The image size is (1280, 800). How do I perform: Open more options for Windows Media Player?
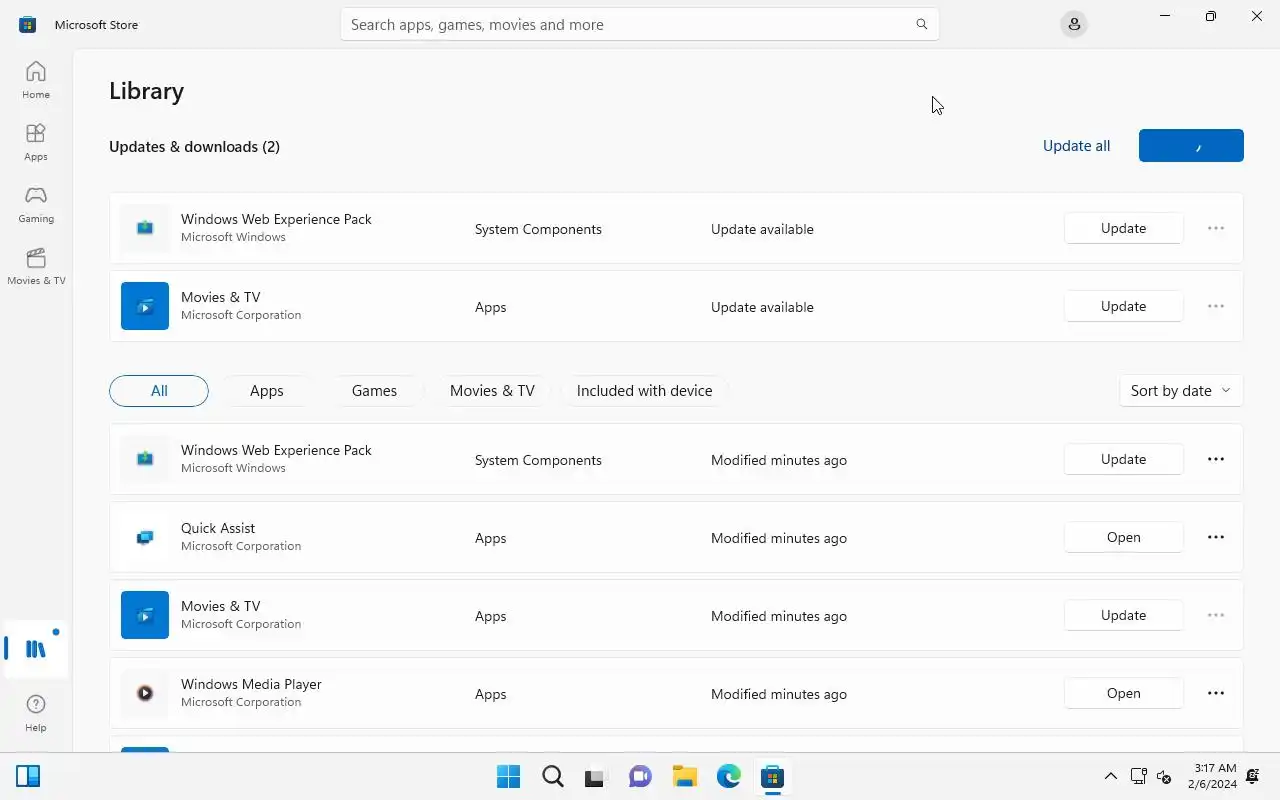pos(1216,693)
